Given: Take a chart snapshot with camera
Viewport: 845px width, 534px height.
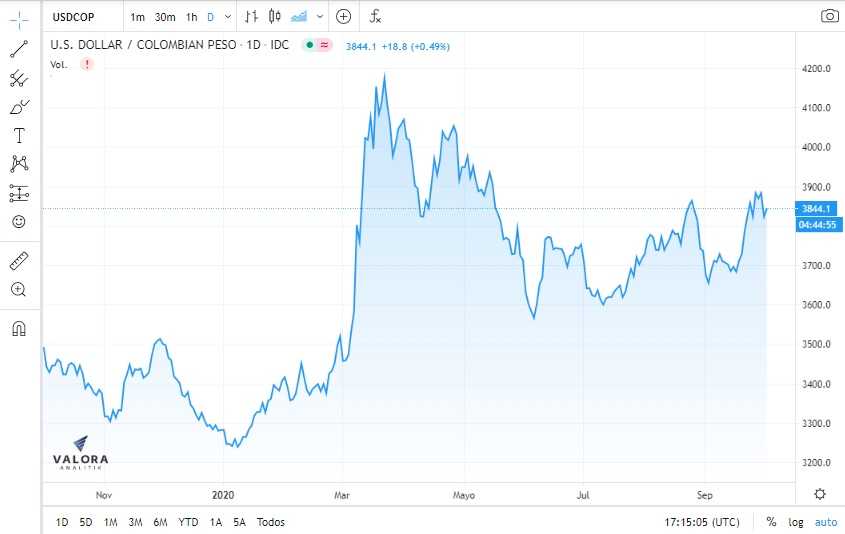Looking at the screenshot, I should [830, 16].
